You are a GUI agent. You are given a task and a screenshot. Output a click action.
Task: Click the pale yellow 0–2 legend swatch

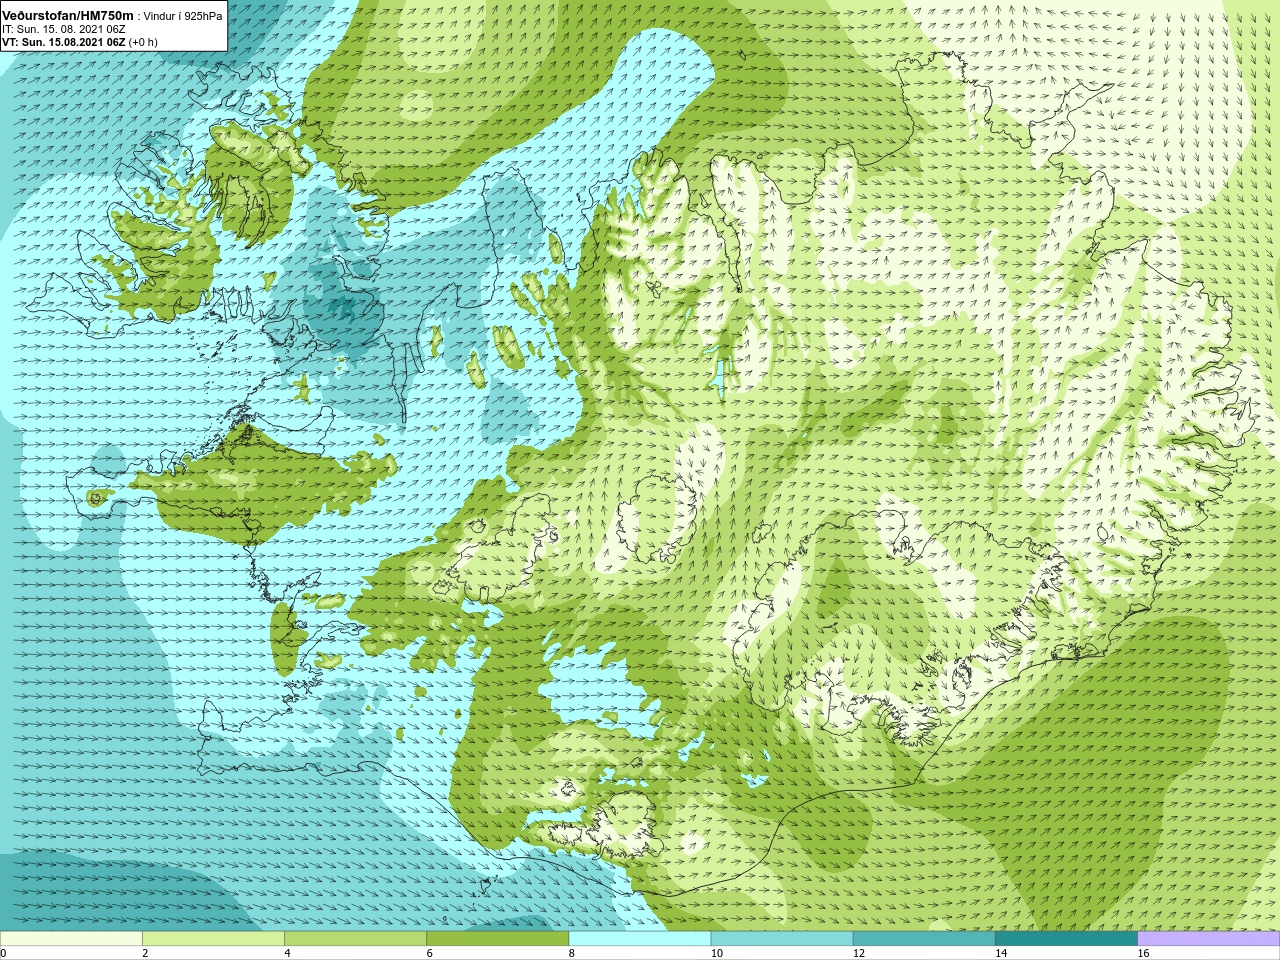click(x=71, y=939)
